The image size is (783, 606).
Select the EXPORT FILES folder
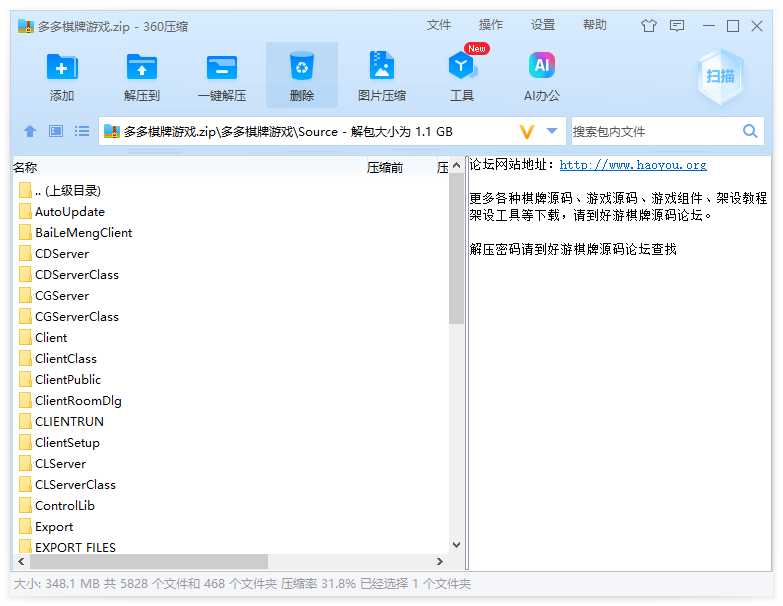(x=67, y=546)
